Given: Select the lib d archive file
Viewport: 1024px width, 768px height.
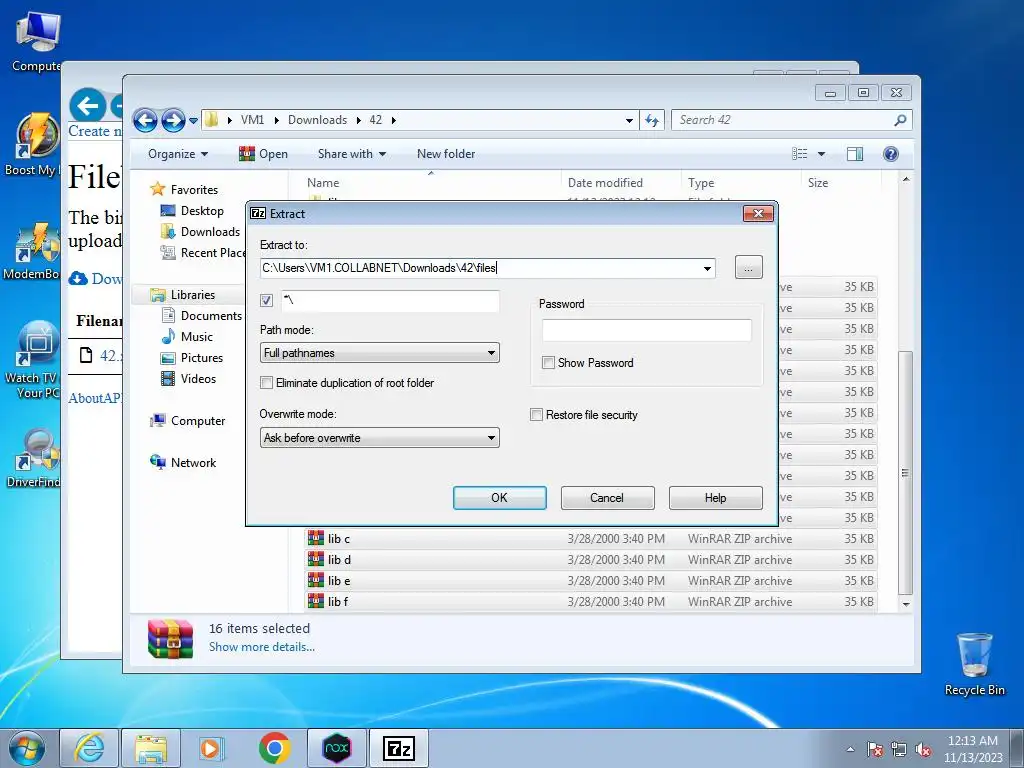Looking at the screenshot, I should point(590,560).
